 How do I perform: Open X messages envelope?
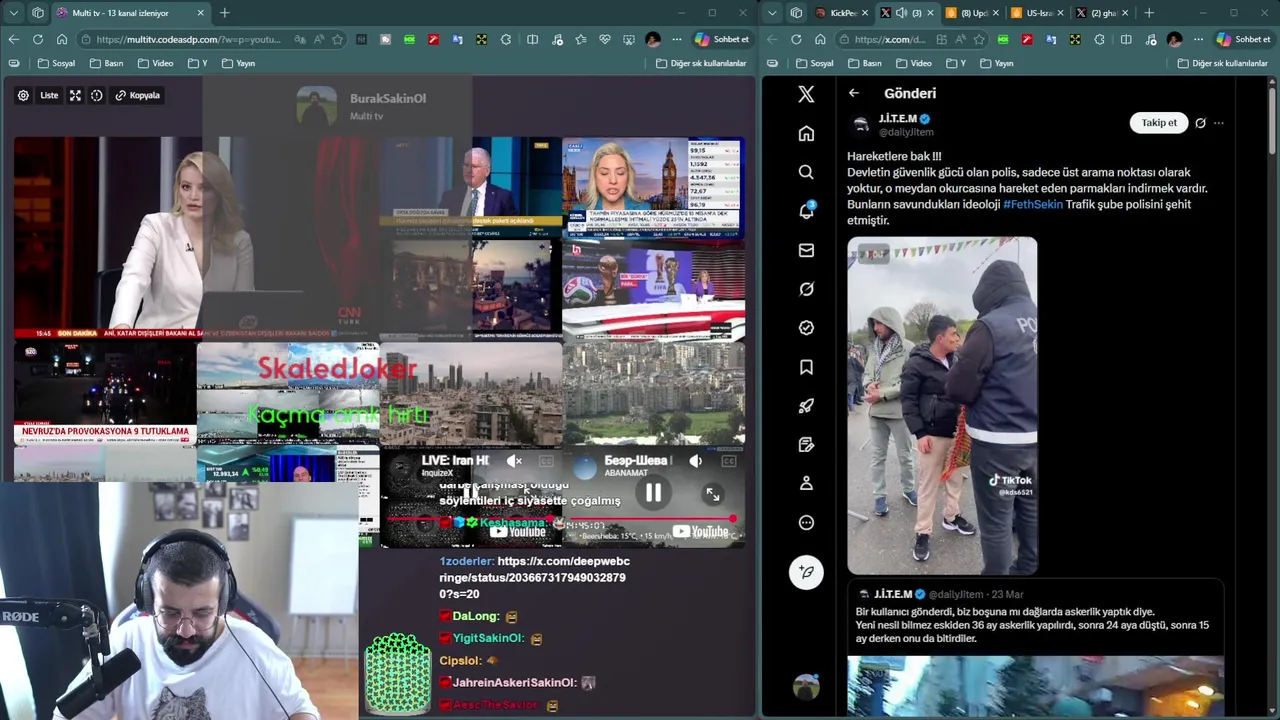click(x=806, y=250)
